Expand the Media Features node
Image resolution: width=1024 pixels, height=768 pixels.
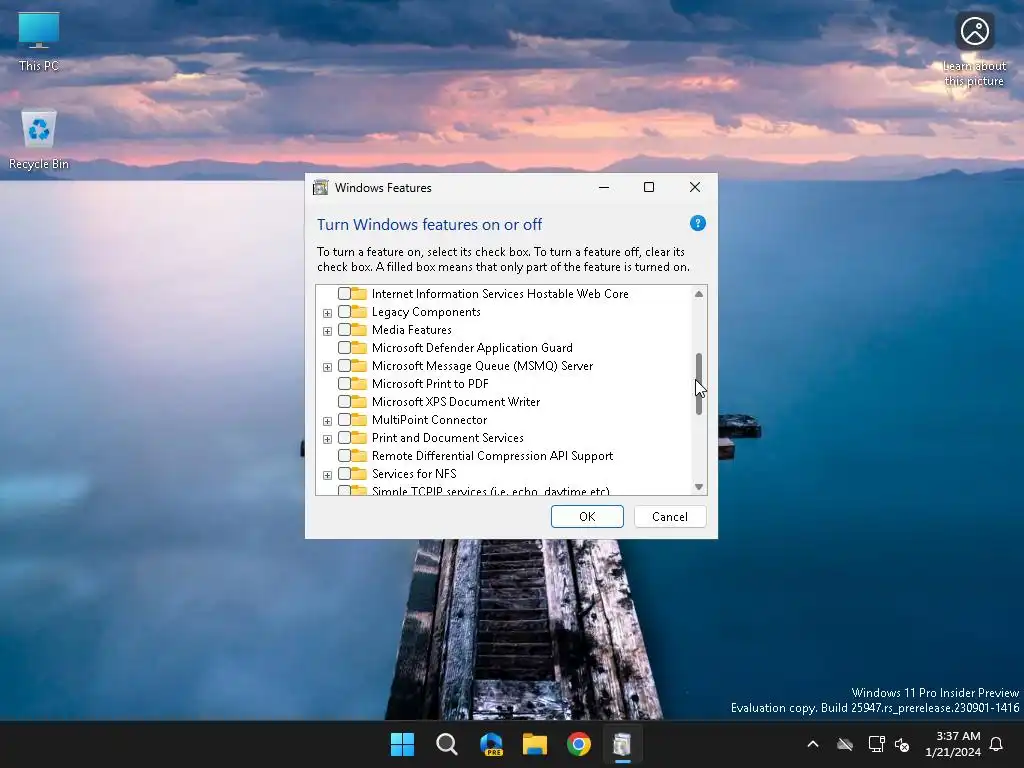coord(327,331)
